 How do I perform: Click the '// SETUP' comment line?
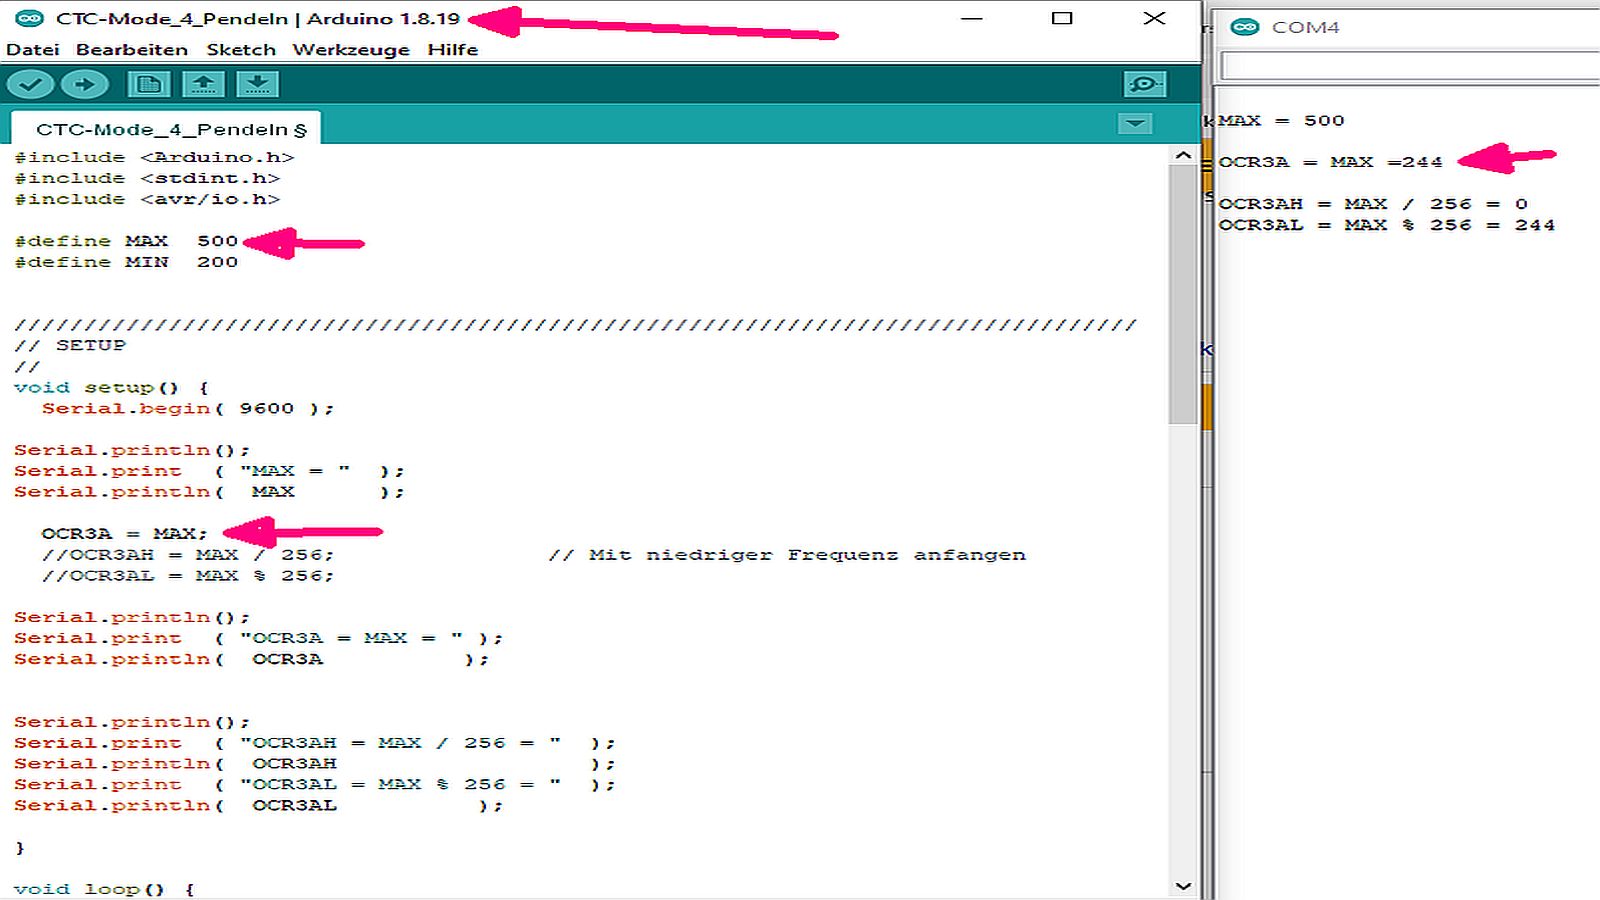(x=70, y=345)
